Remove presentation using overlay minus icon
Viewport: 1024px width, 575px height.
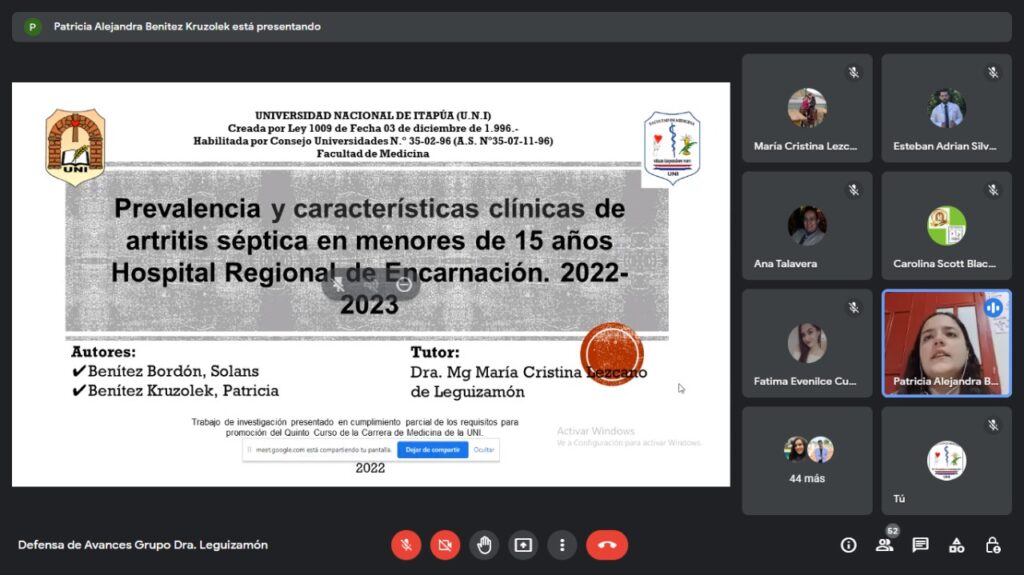[403, 284]
